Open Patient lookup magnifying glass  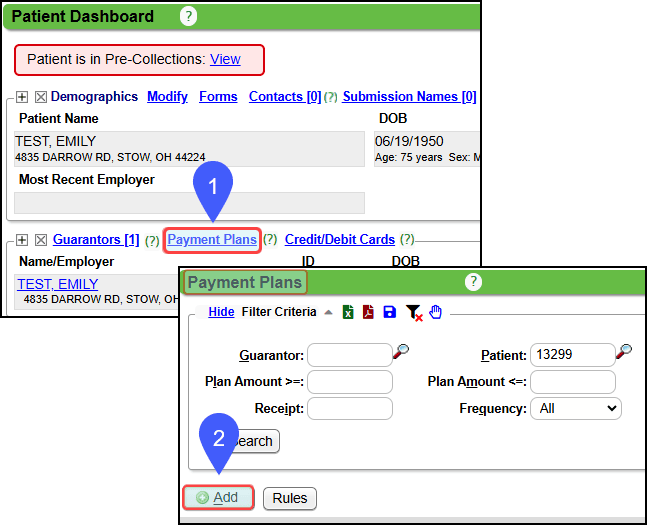[624, 351]
